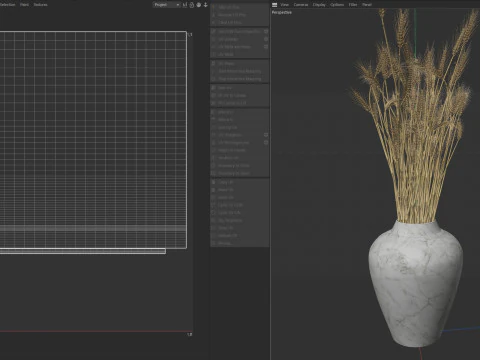
Task: Select the UV Peeler command
Action: tap(240, 63)
